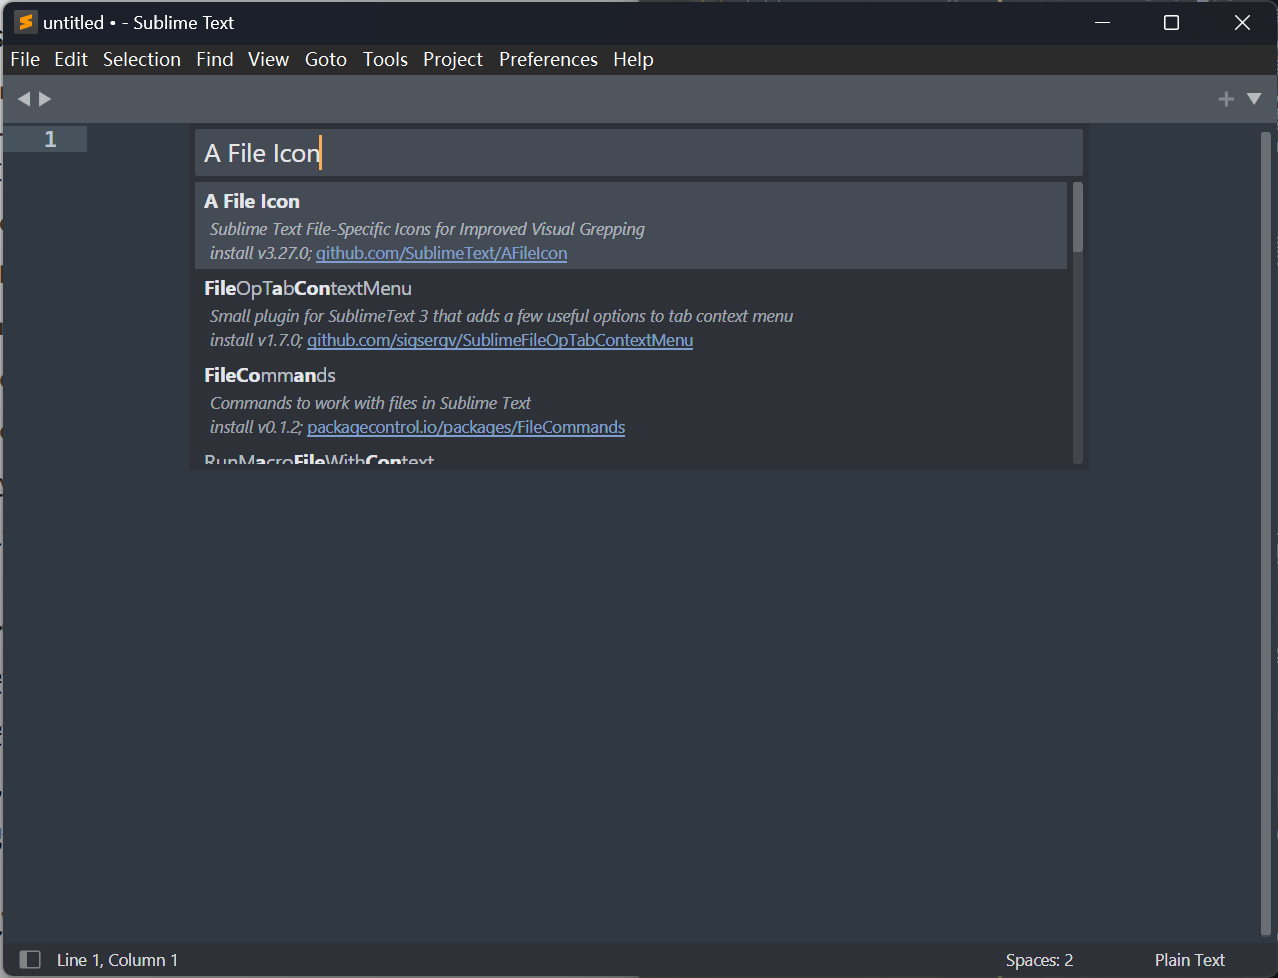Open the Preferences menu
The image size is (1278, 978).
click(x=548, y=60)
